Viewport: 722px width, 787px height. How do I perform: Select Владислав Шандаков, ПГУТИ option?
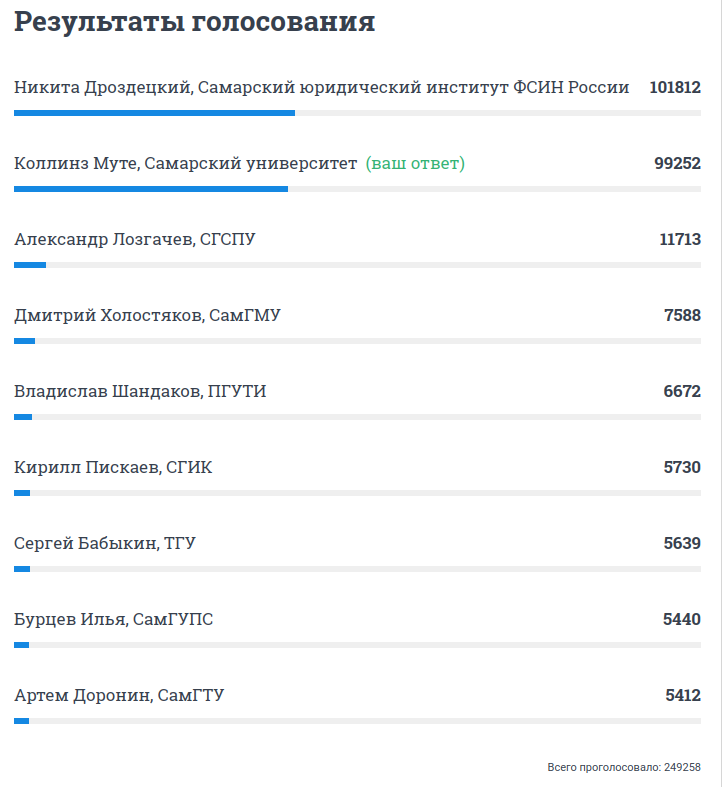pos(140,392)
